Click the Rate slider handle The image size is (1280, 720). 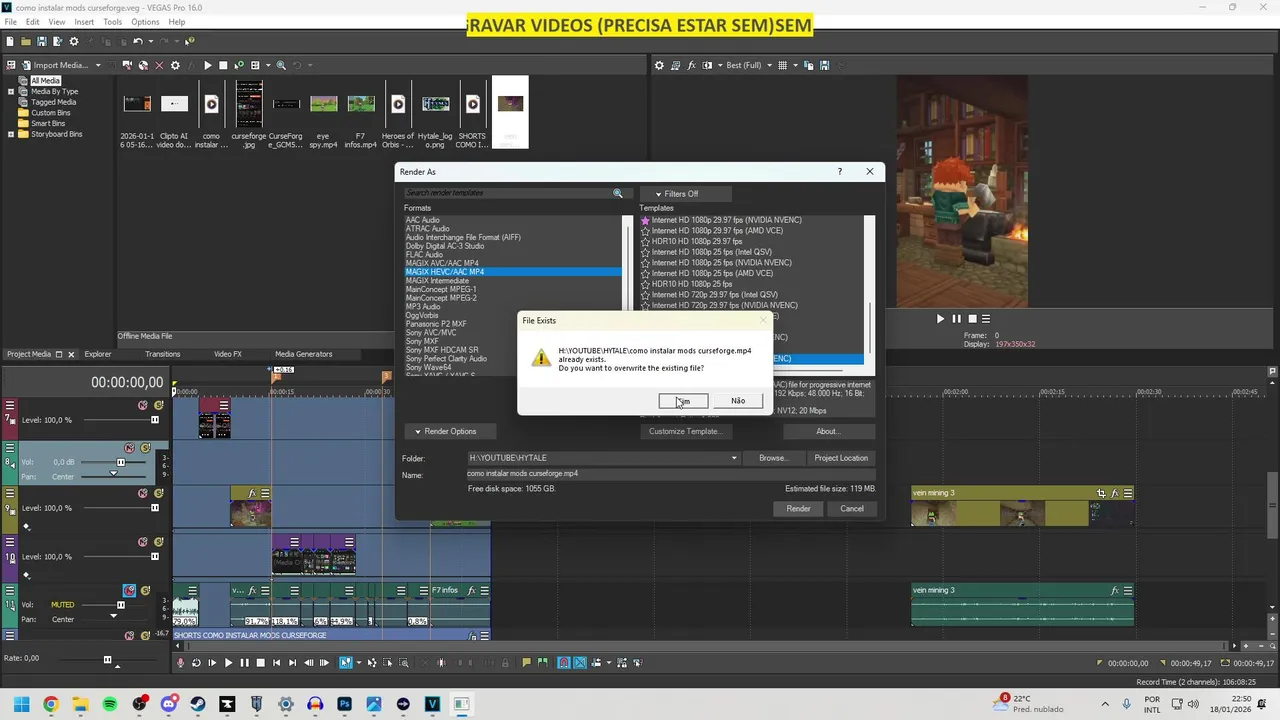point(107,659)
